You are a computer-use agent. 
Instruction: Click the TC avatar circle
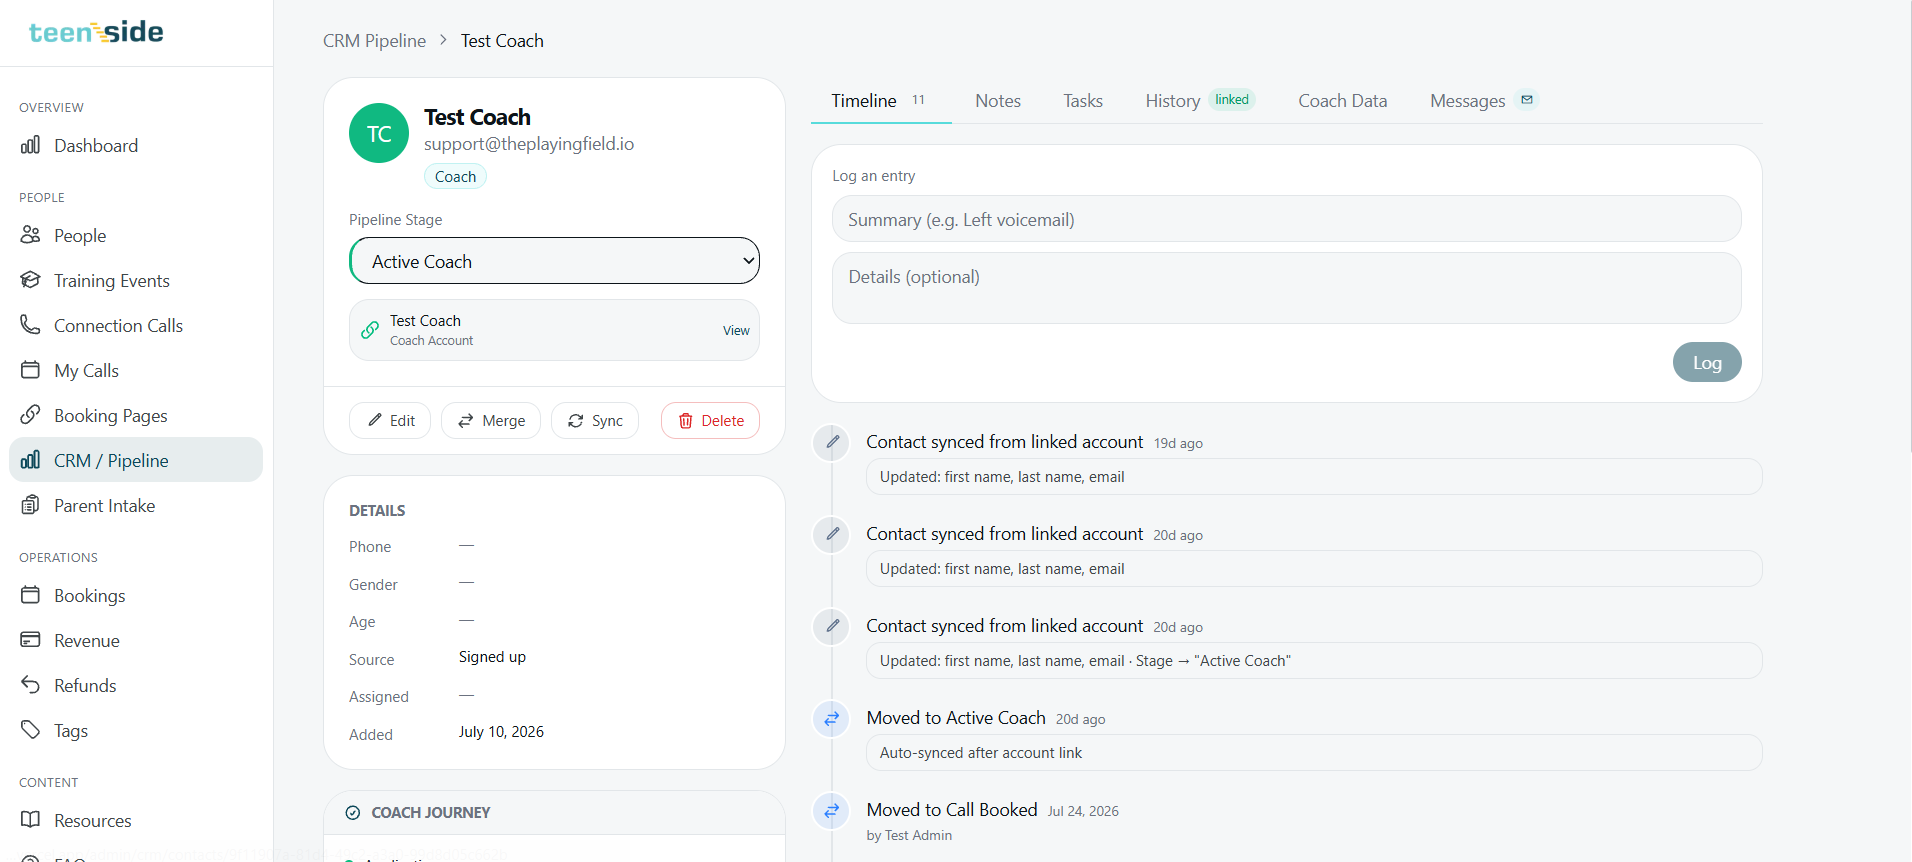(x=379, y=133)
